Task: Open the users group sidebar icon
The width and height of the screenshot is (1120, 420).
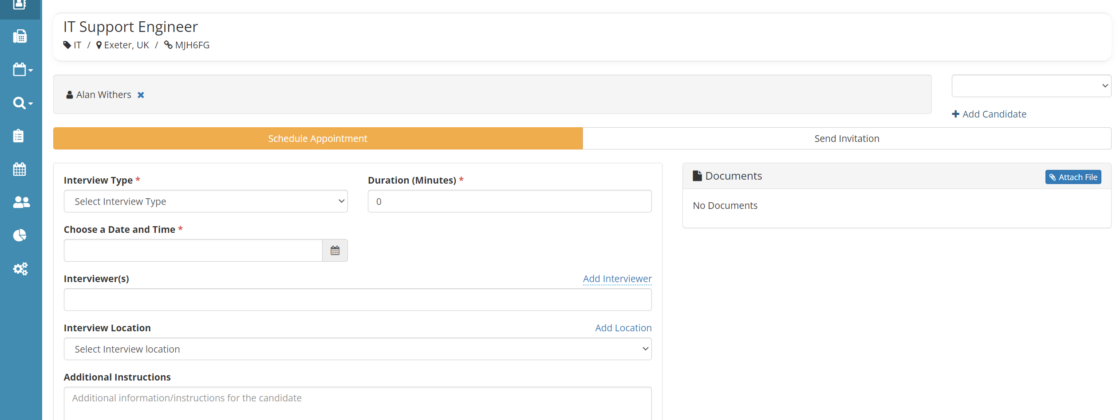Action: click(x=20, y=202)
